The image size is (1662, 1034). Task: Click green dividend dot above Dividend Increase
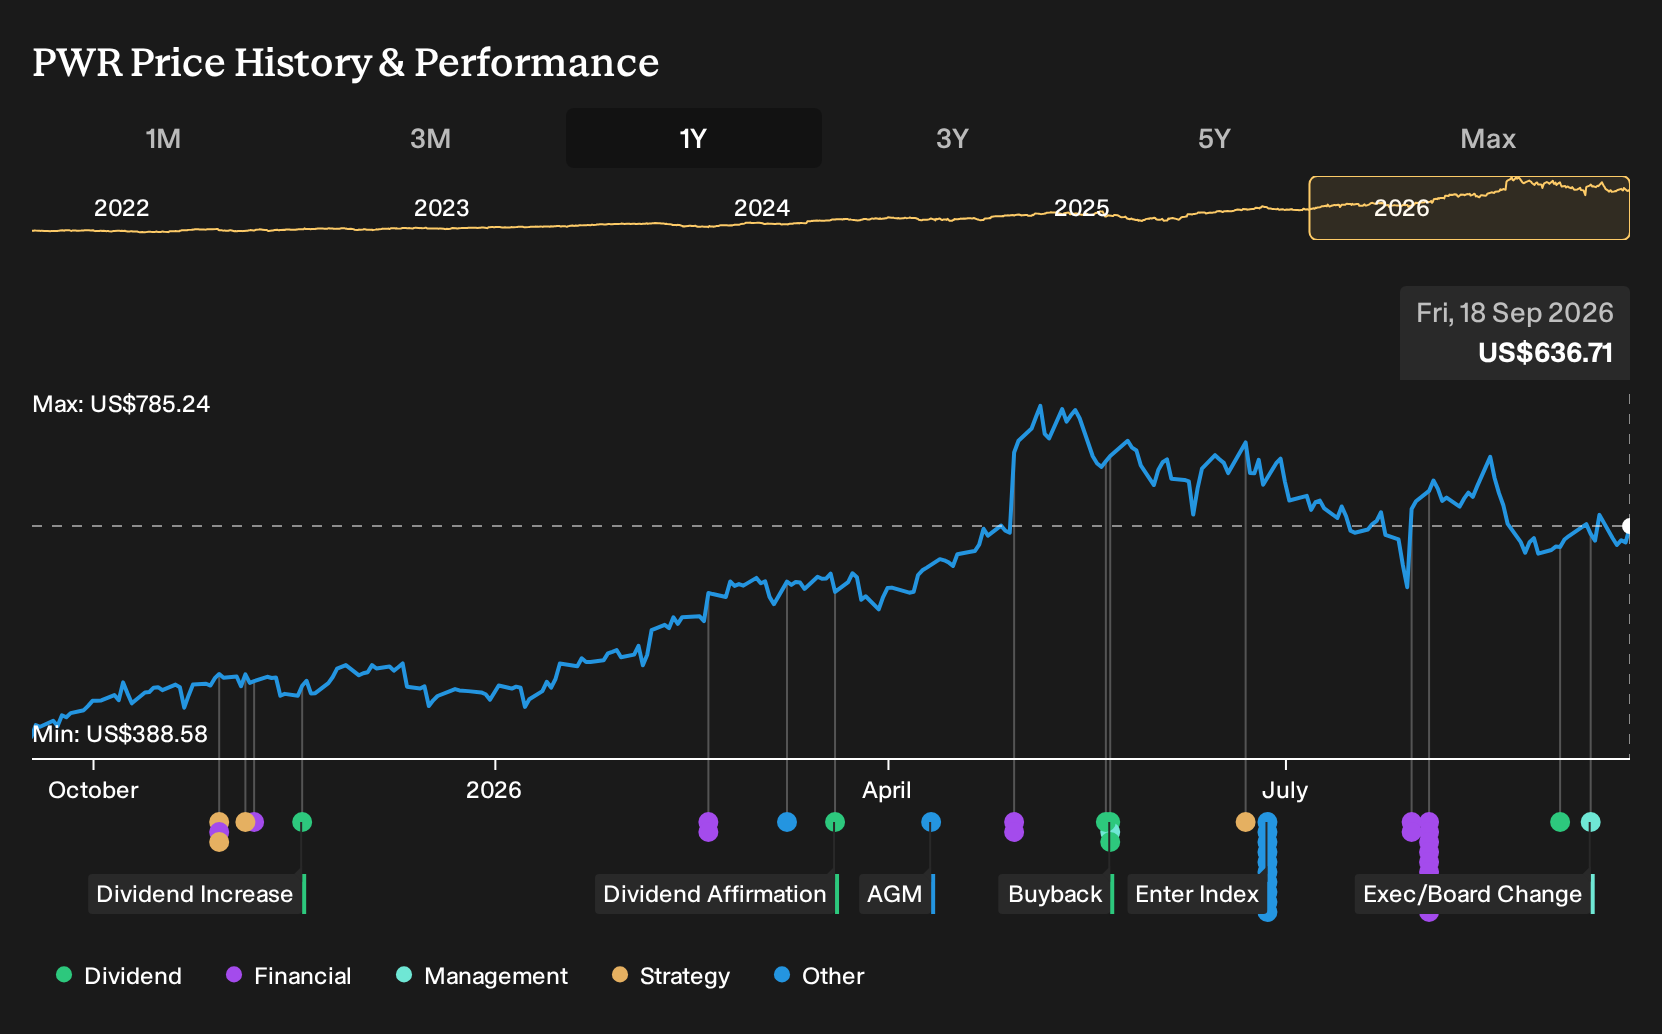[x=302, y=822]
